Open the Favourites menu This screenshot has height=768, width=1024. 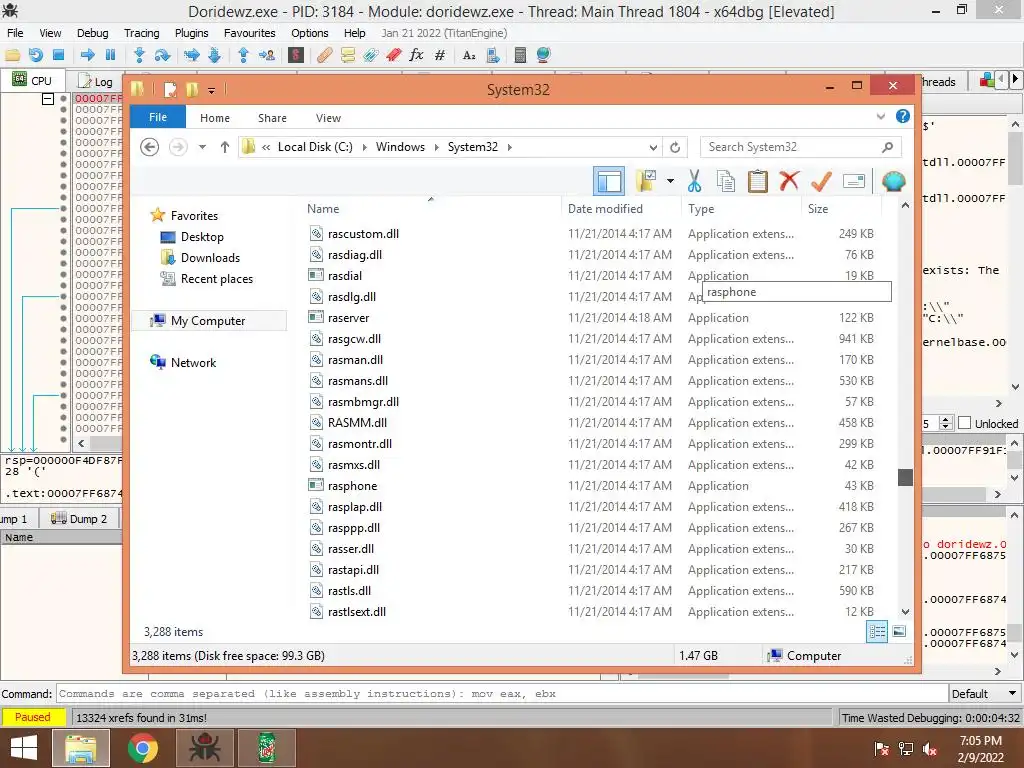click(x=249, y=33)
